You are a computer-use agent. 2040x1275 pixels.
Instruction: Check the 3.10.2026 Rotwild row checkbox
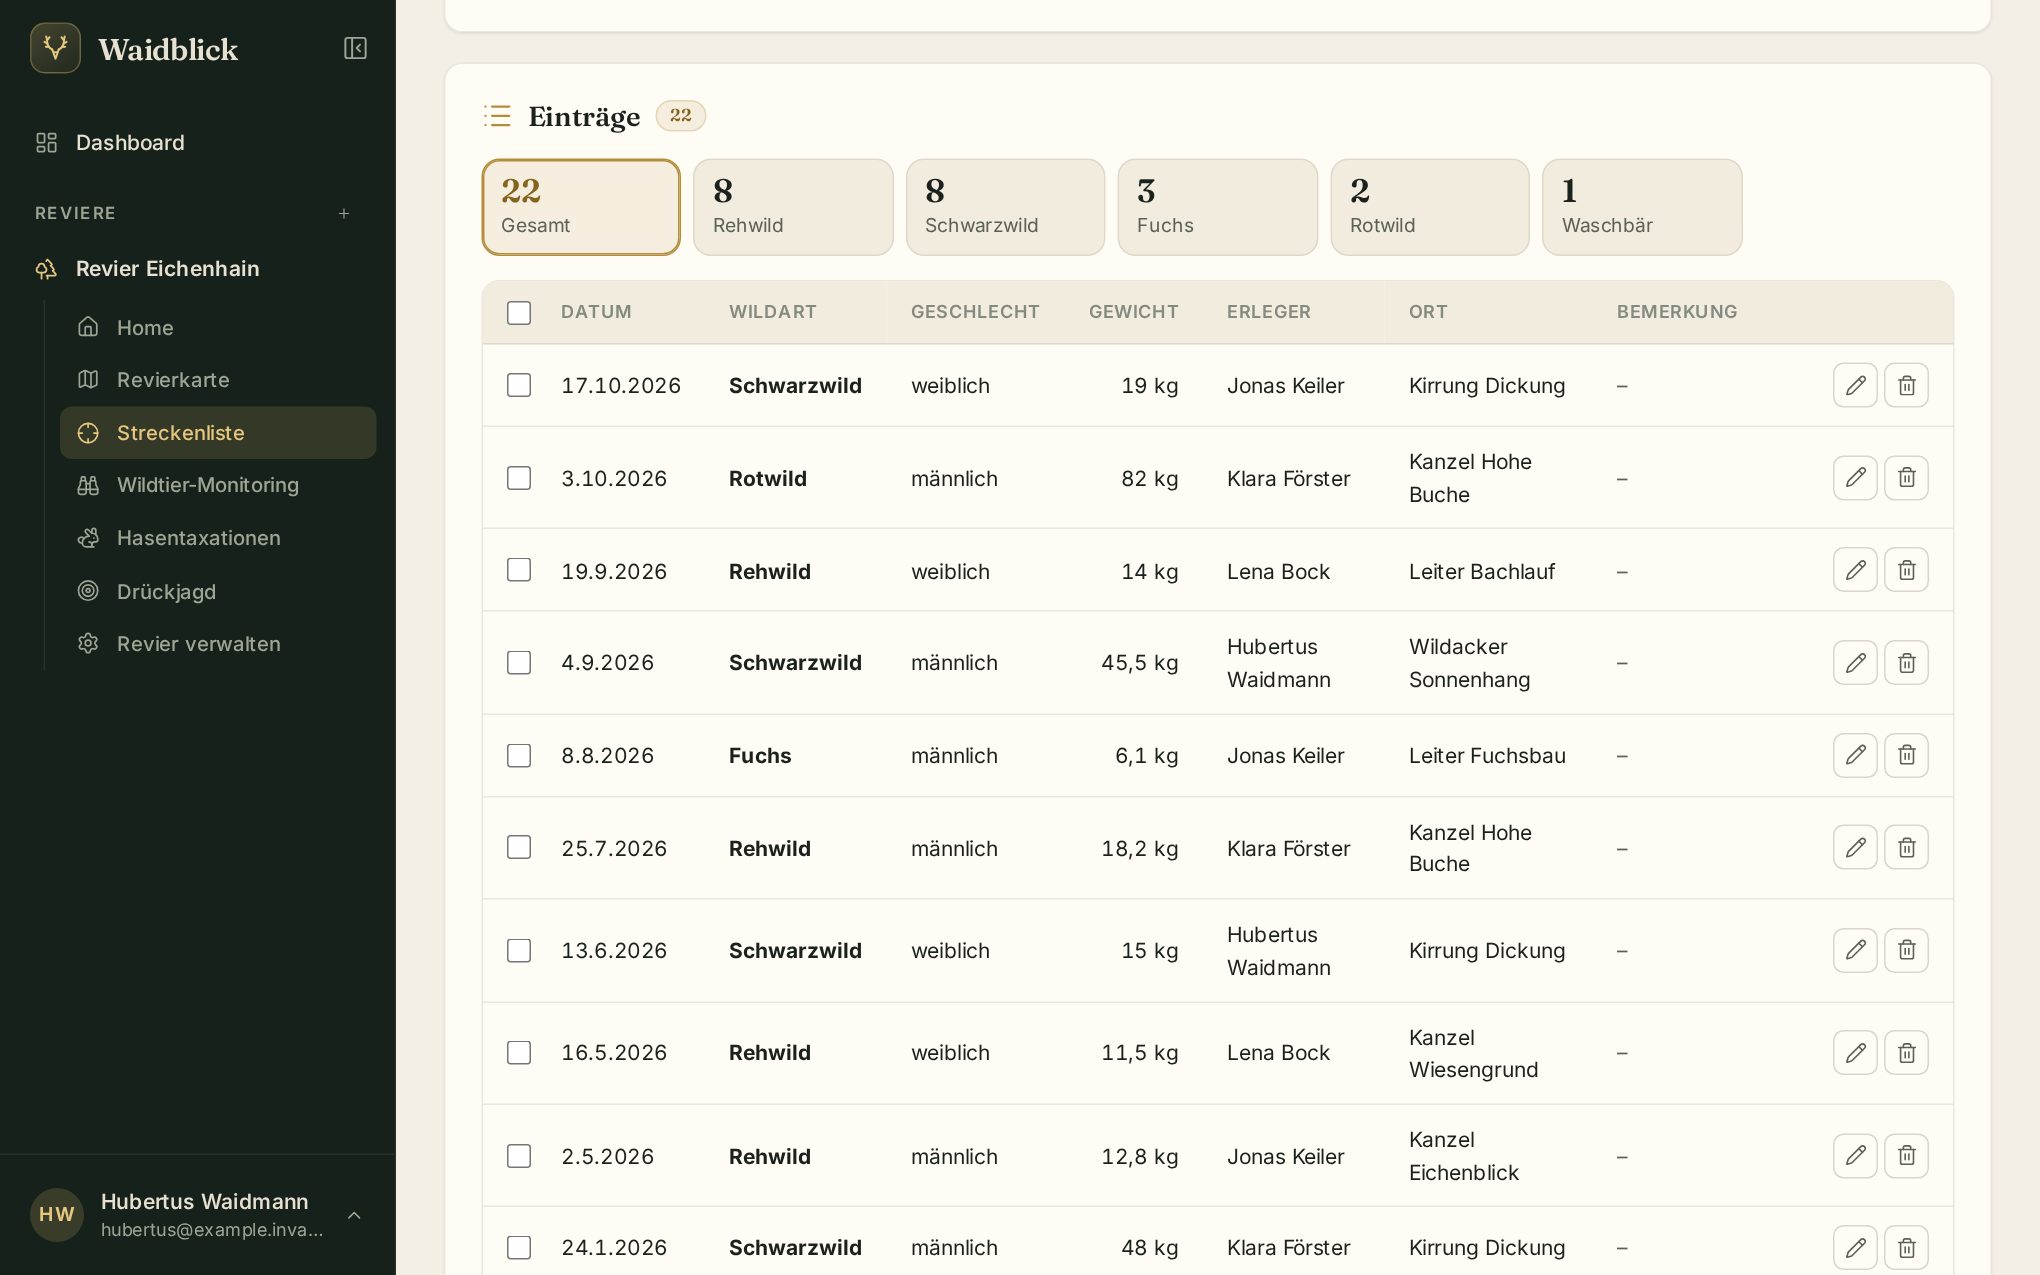(x=519, y=478)
